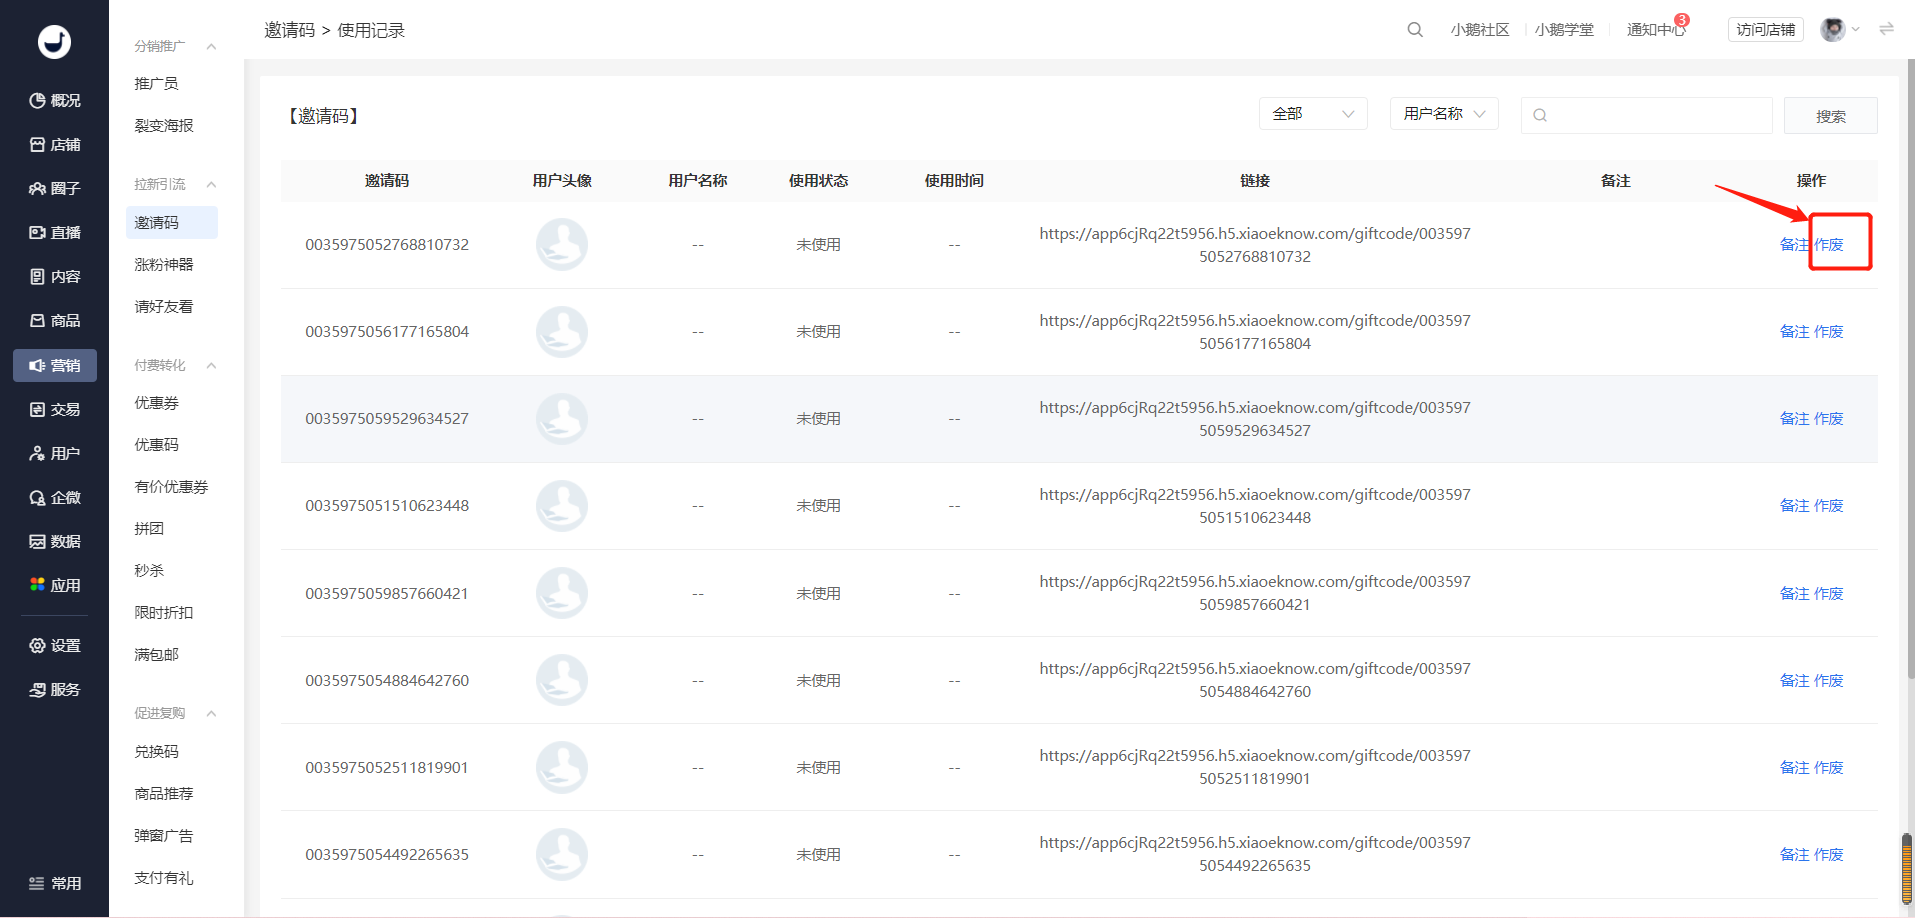Open the 应用 apps section
This screenshot has width=1915, height=918.
pos(55,585)
